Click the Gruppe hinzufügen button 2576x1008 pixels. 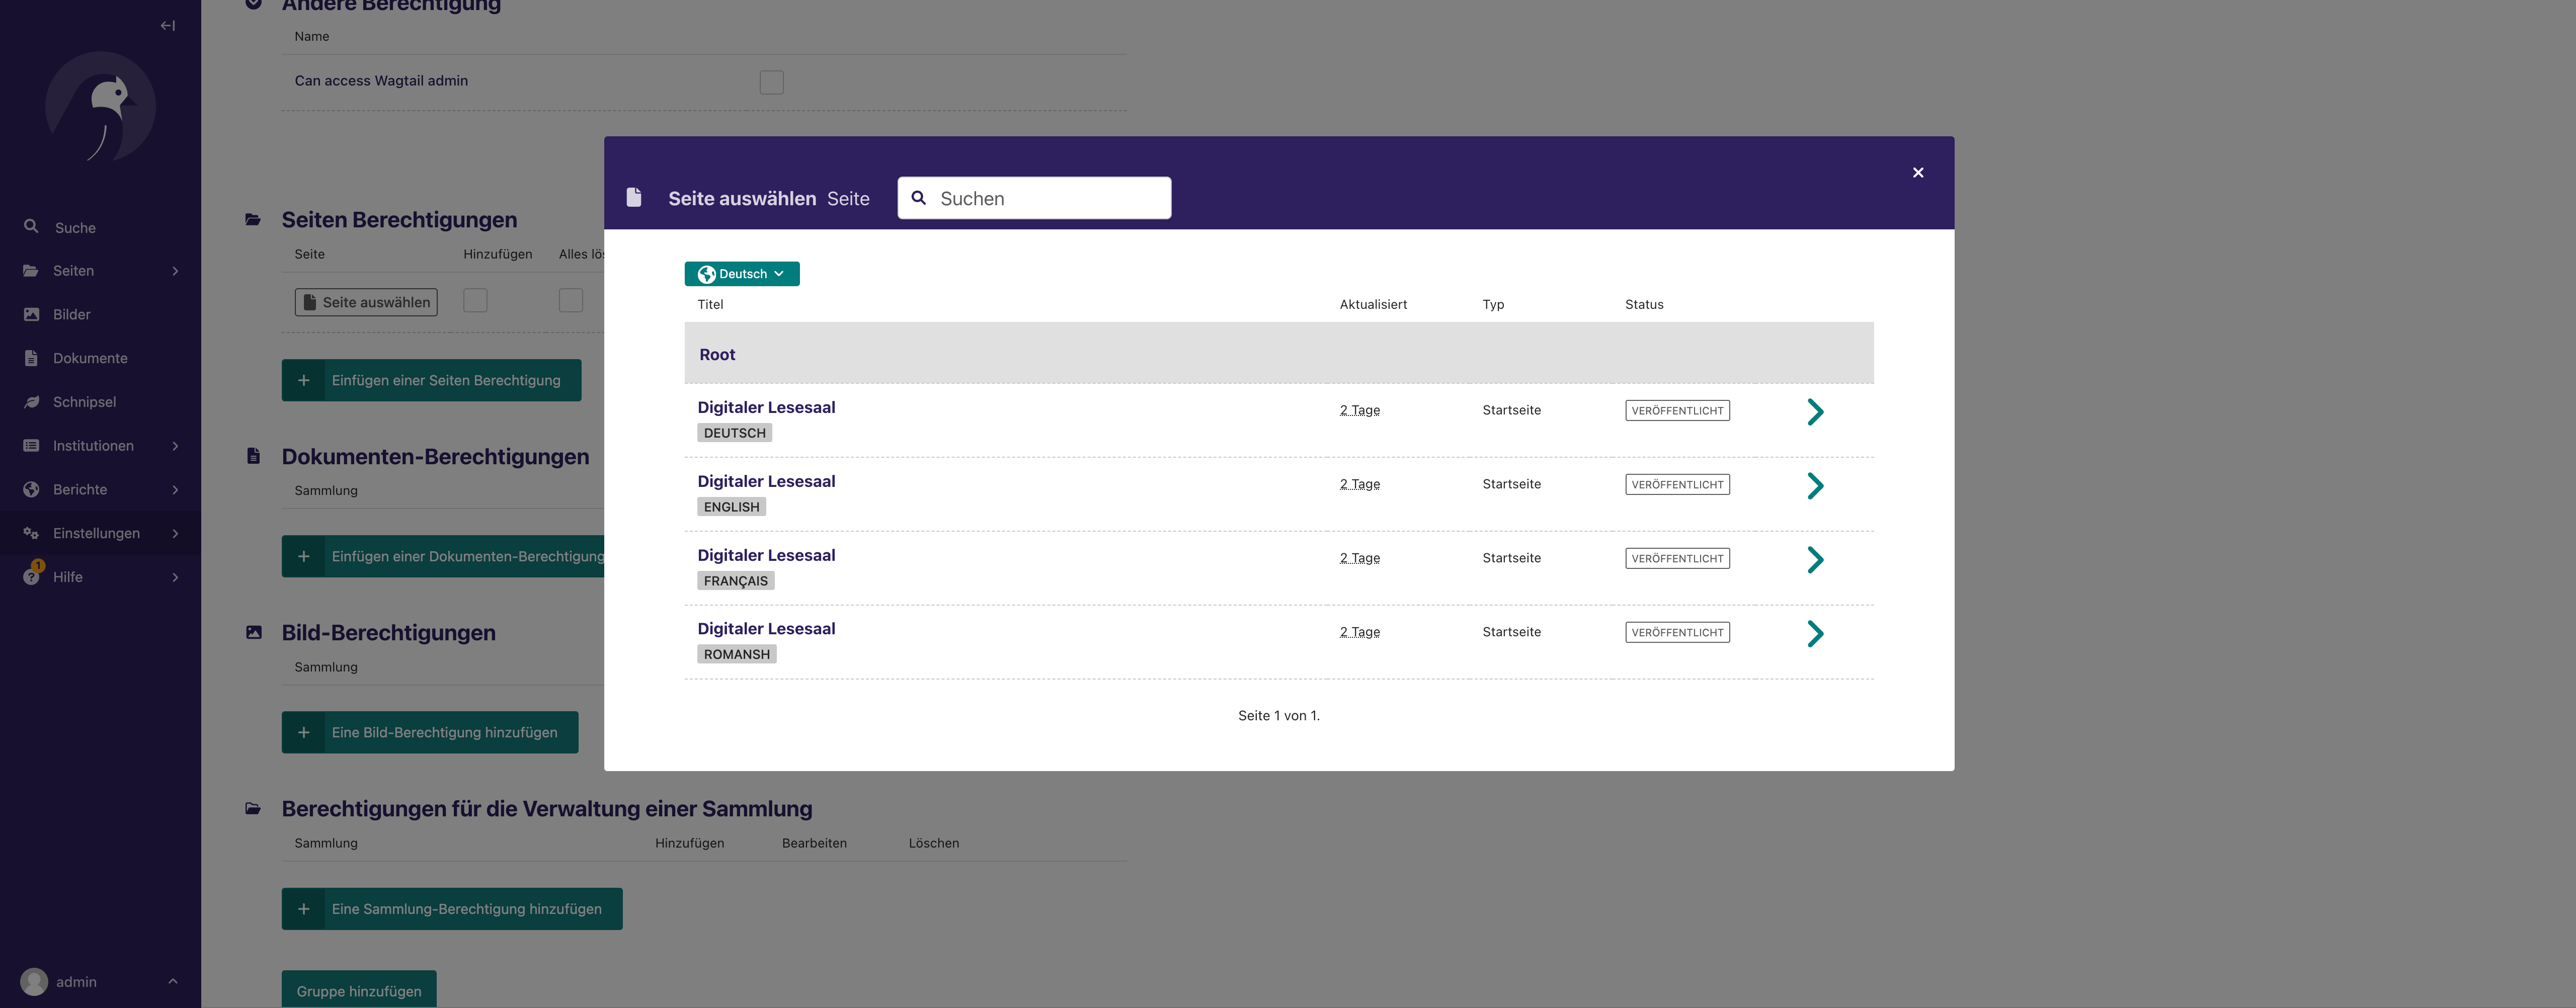pyautogui.click(x=359, y=990)
